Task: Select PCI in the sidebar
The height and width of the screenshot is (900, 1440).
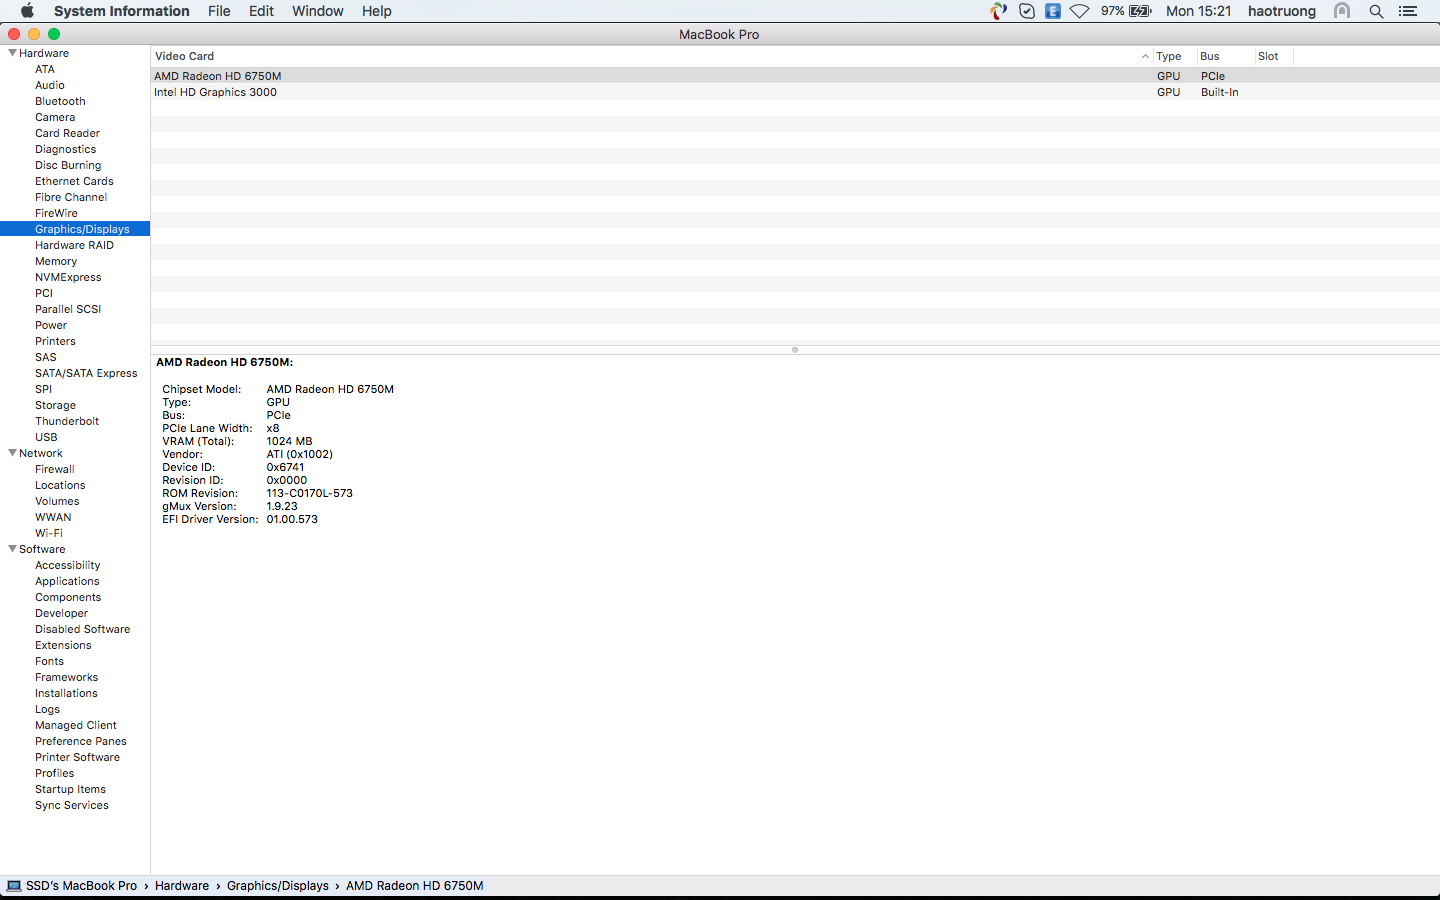Action: [44, 293]
